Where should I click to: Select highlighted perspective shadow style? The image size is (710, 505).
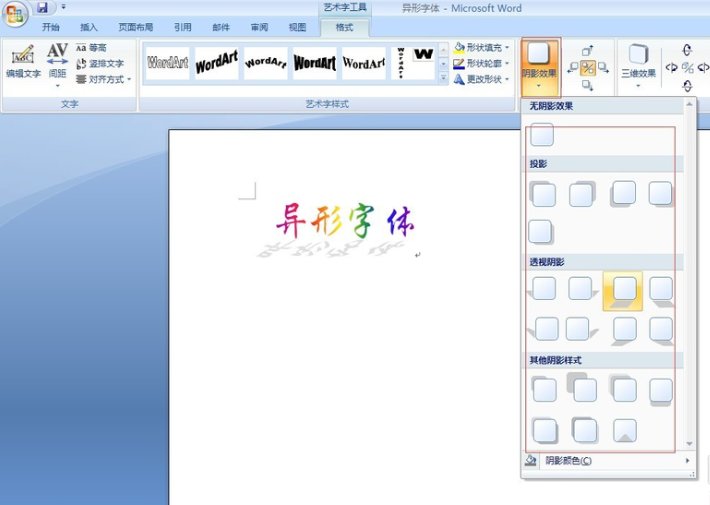click(623, 291)
